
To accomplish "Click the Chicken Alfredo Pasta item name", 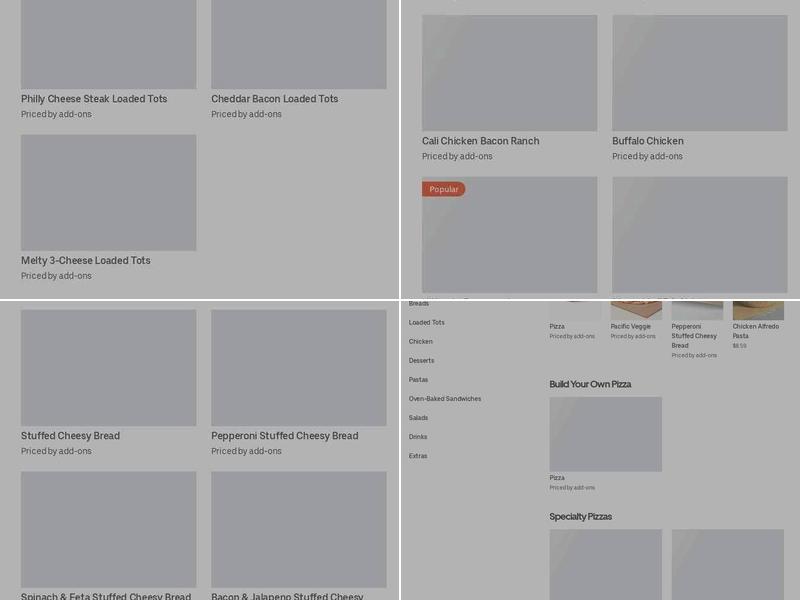I will tap(756, 331).
